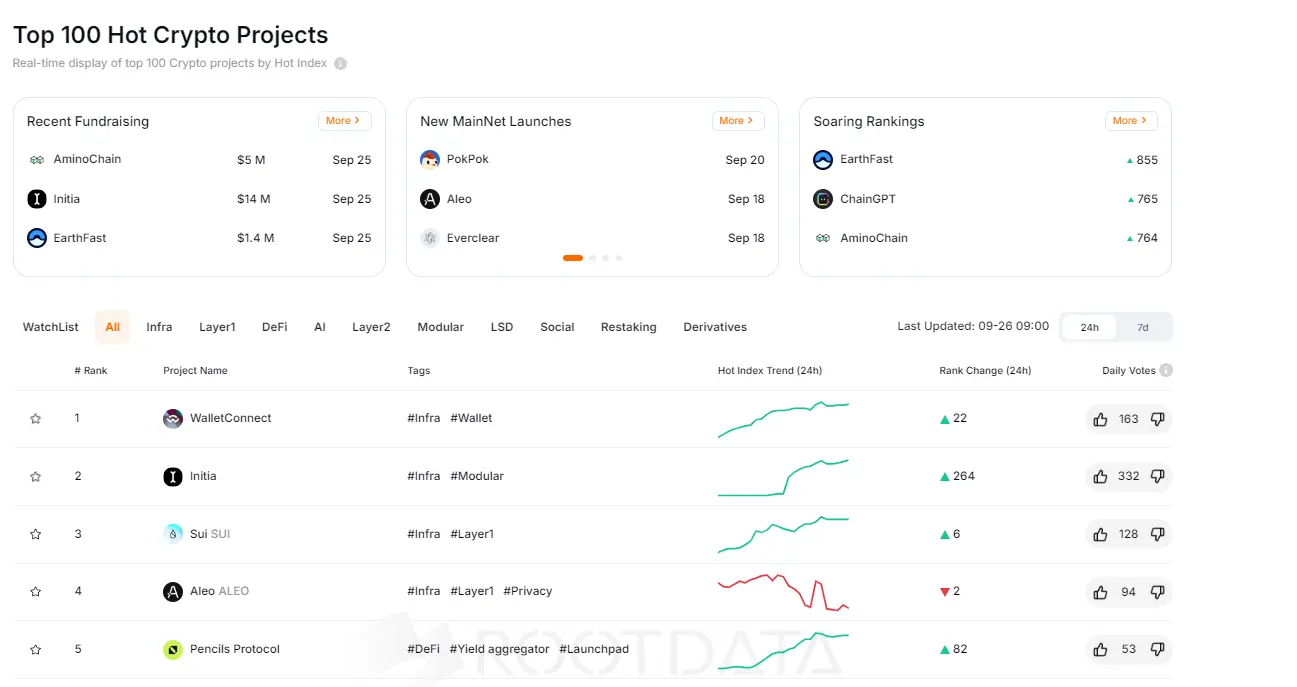Image resolution: width=1297 pixels, height=687 pixels.
Task: Click the Everclear logo in New MainNet Launches
Action: 429,238
